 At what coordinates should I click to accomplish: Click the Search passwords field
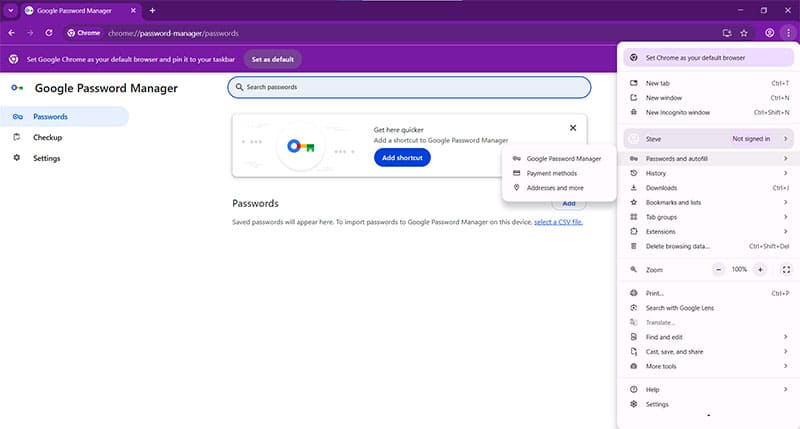(x=409, y=87)
